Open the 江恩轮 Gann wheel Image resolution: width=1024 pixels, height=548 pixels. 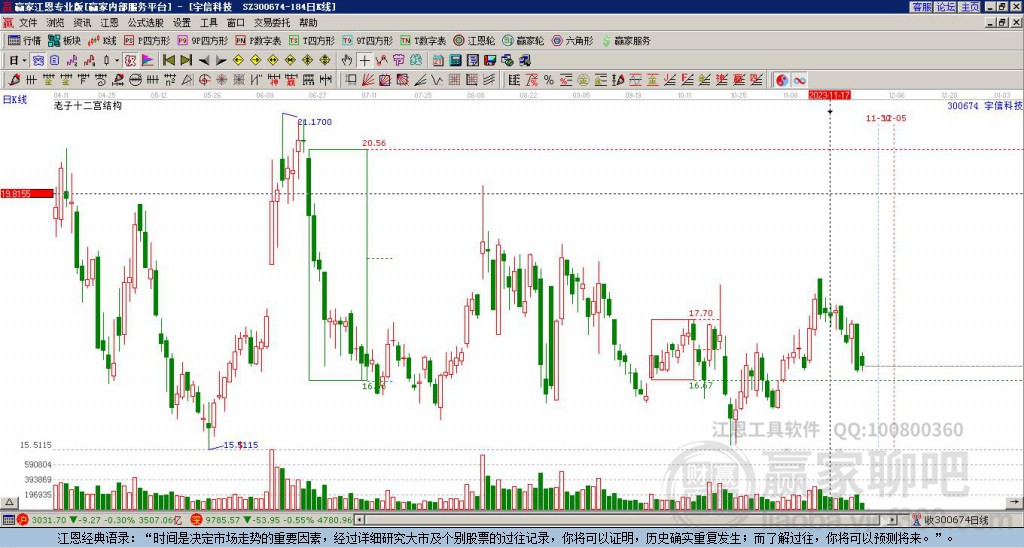click(x=474, y=40)
